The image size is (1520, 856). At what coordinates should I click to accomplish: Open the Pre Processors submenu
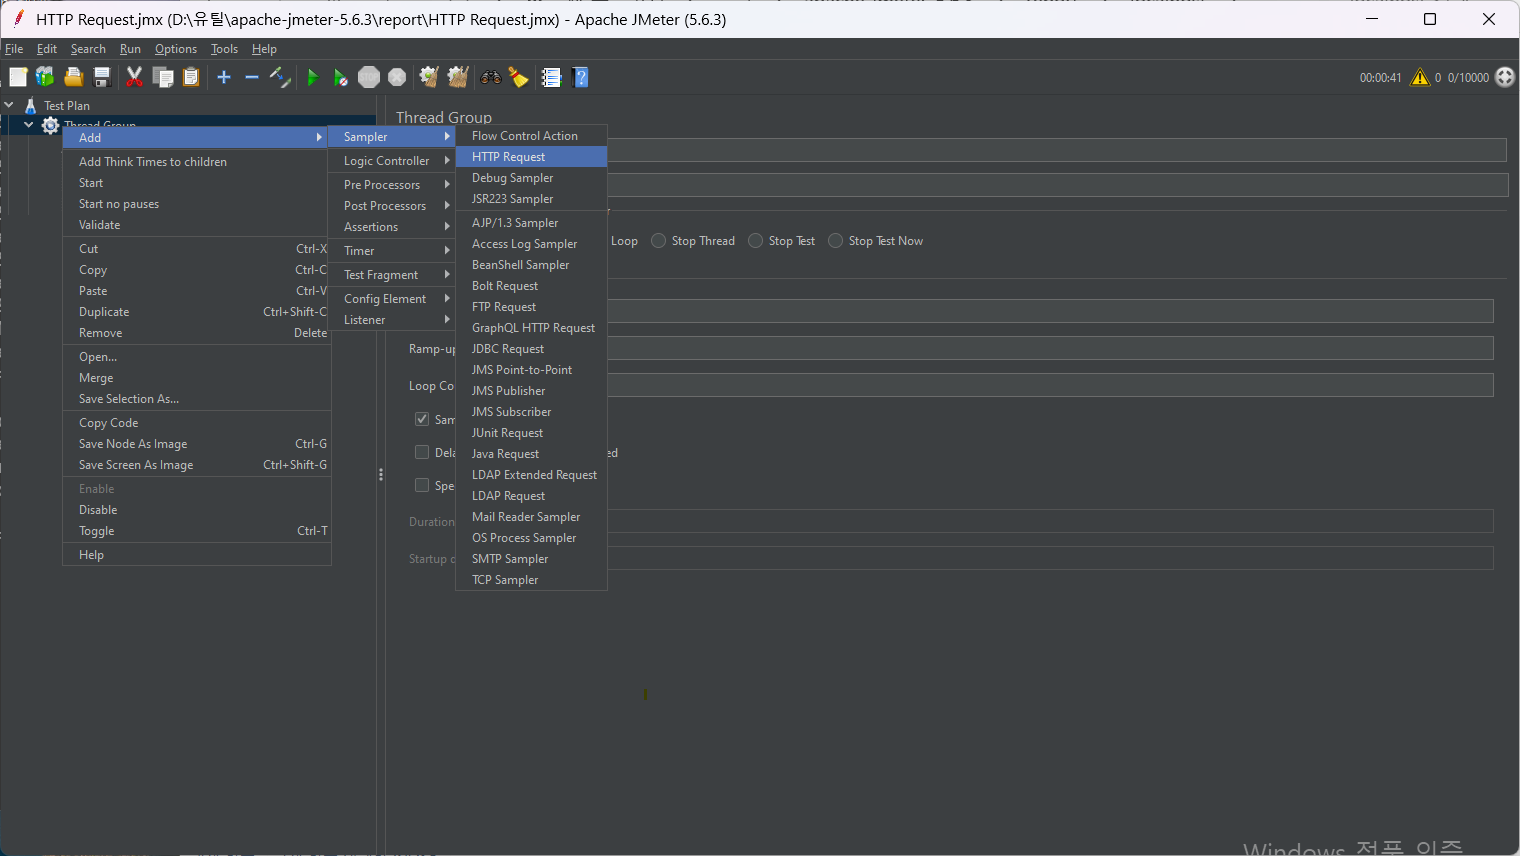(392, 185)
